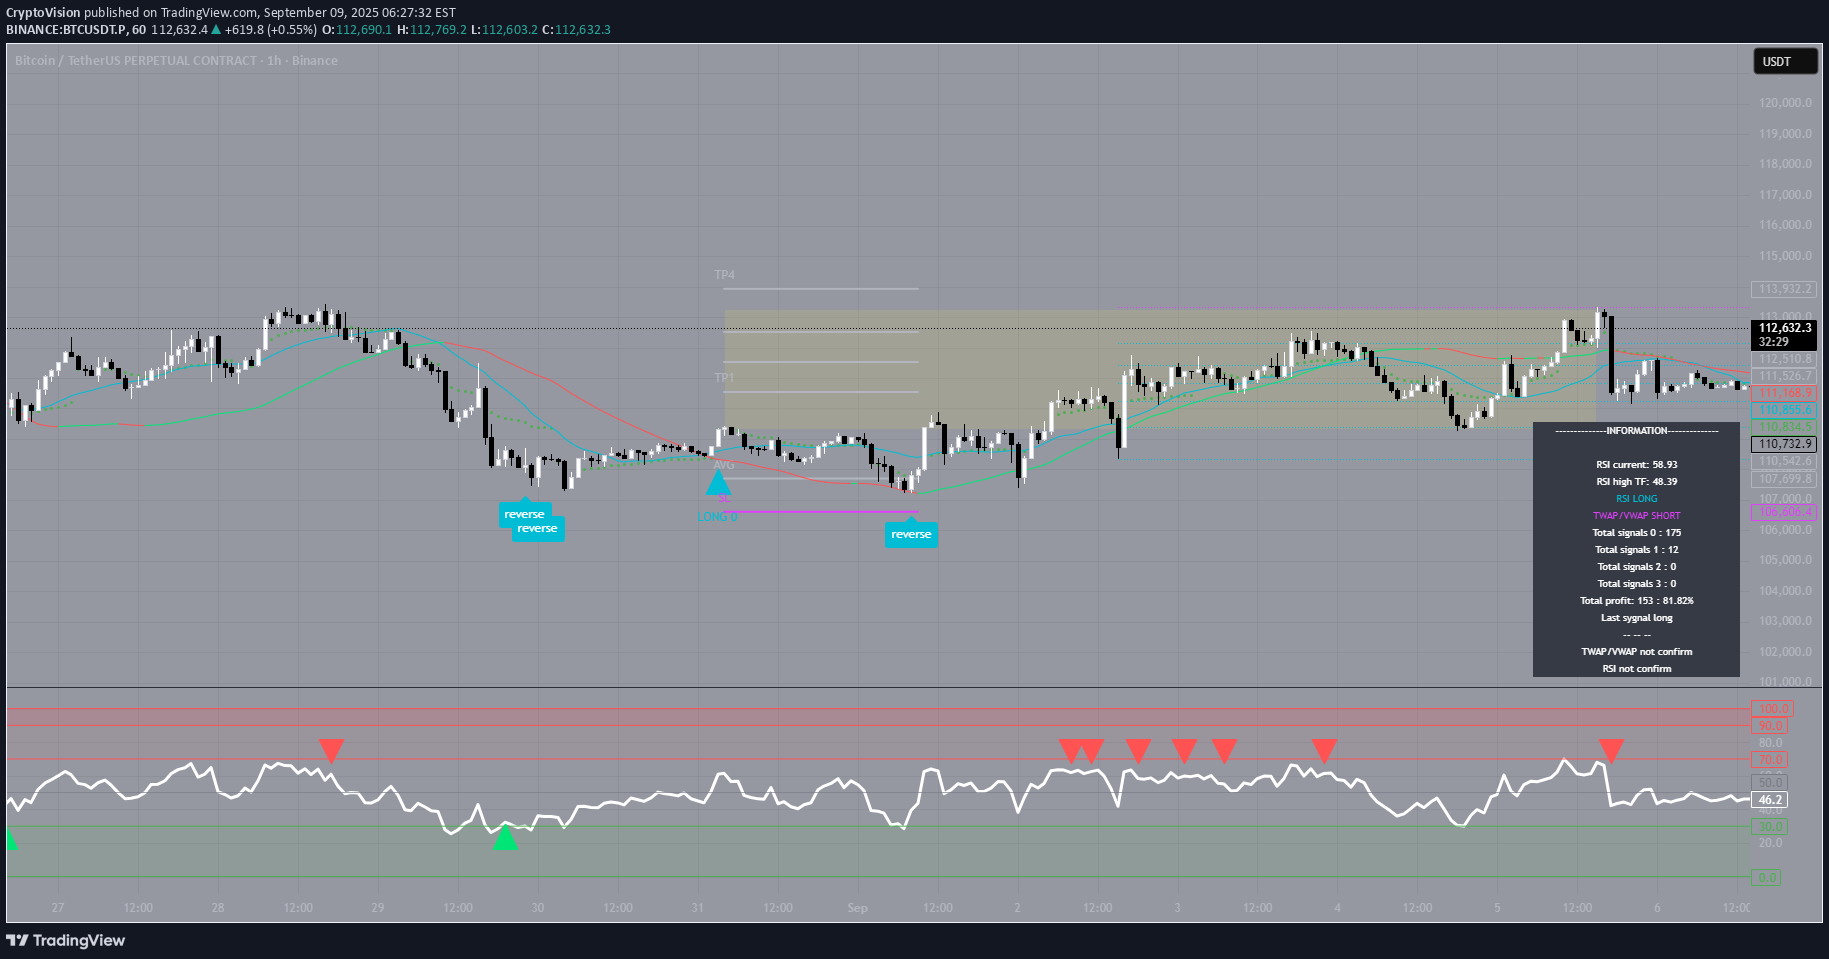
Task: Click the leftmost red triangle in RSI pane
Action: click(x=331, y=750)
